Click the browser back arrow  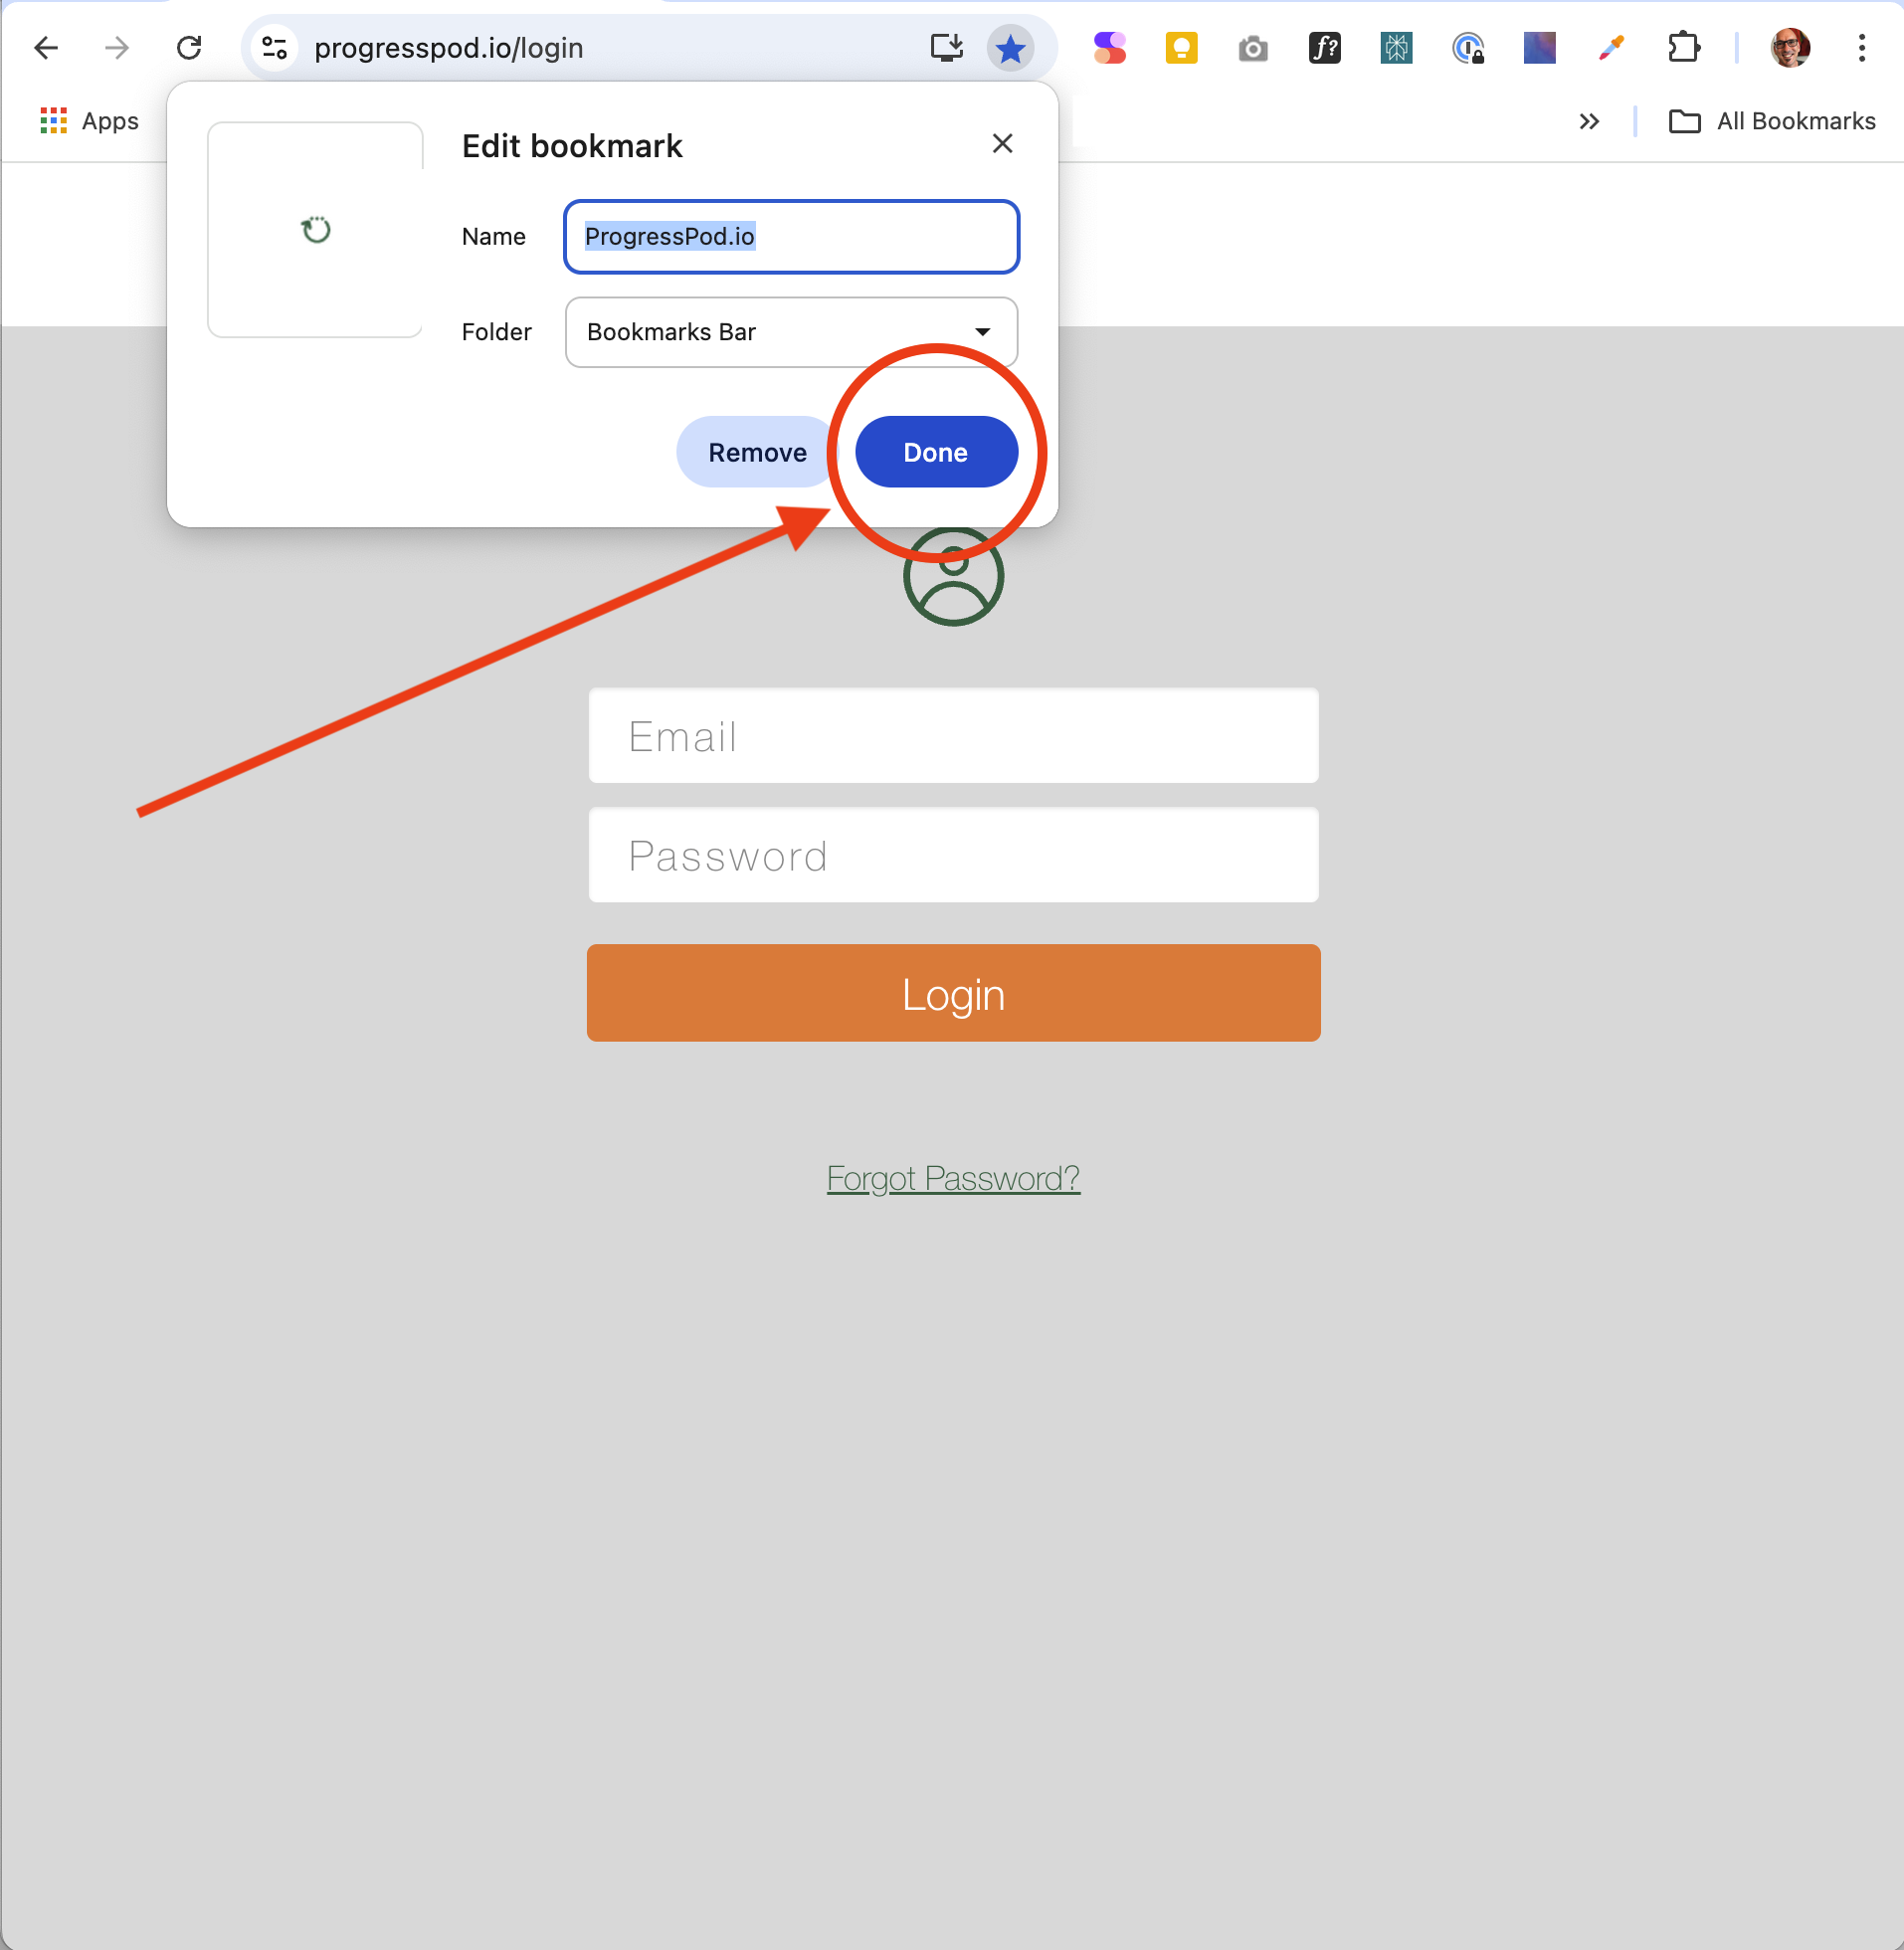tap(46, 48)
